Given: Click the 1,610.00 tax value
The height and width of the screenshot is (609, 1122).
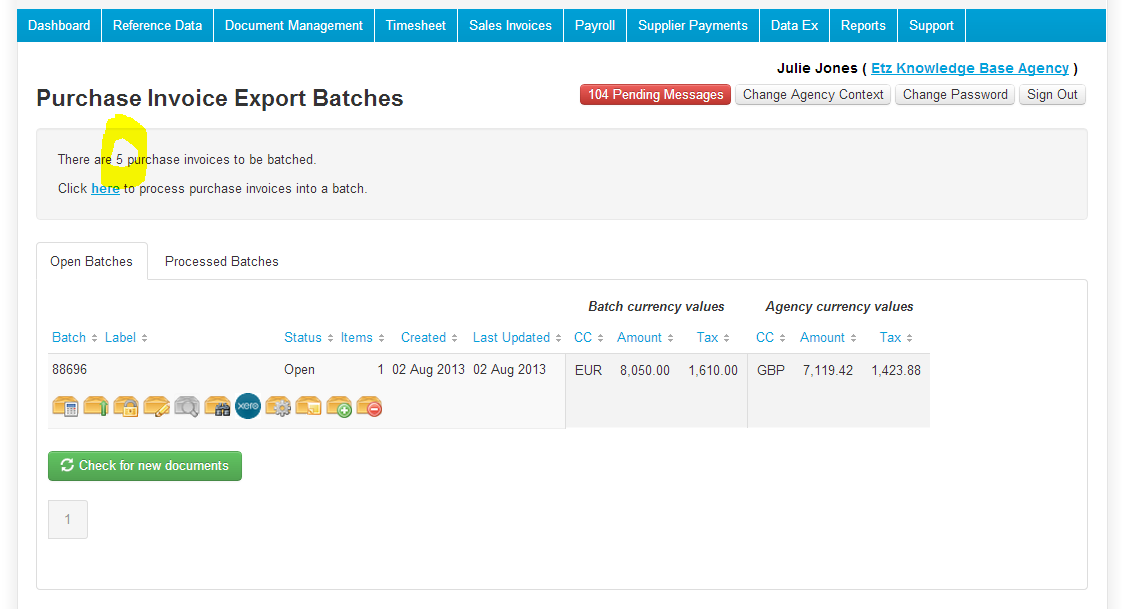Looking at the screenshot, I should [713, 371].
